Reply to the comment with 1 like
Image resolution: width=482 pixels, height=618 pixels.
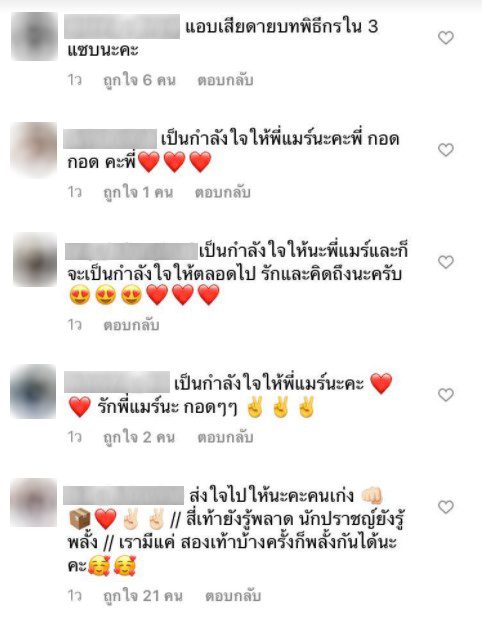click(223, 192)
